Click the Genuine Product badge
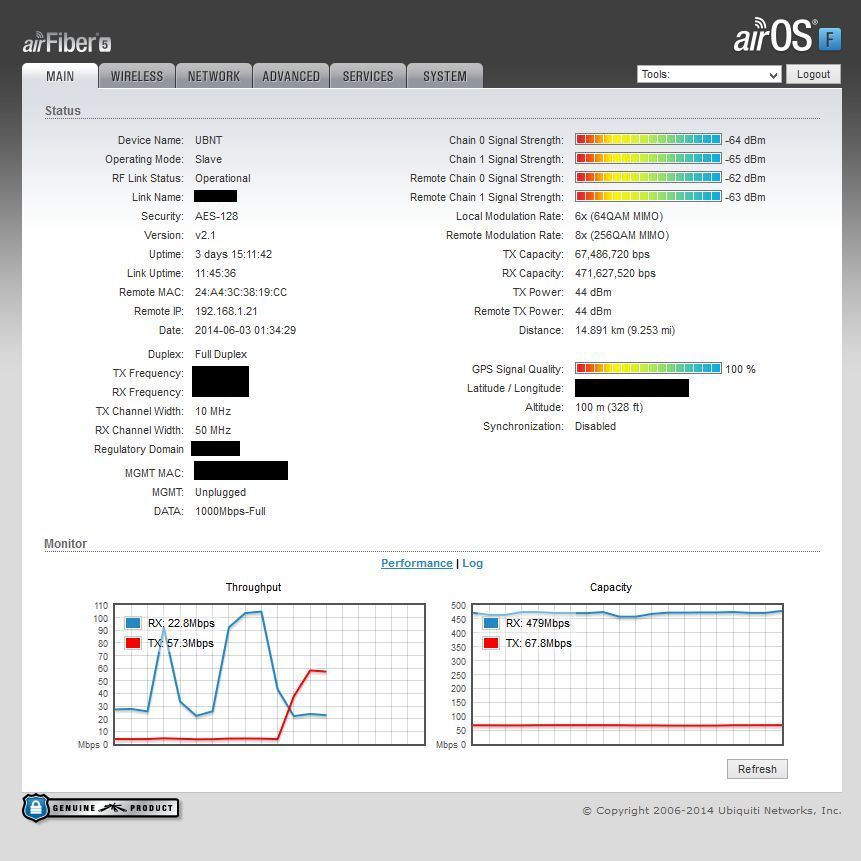861x861 pixels. (101, 808)
